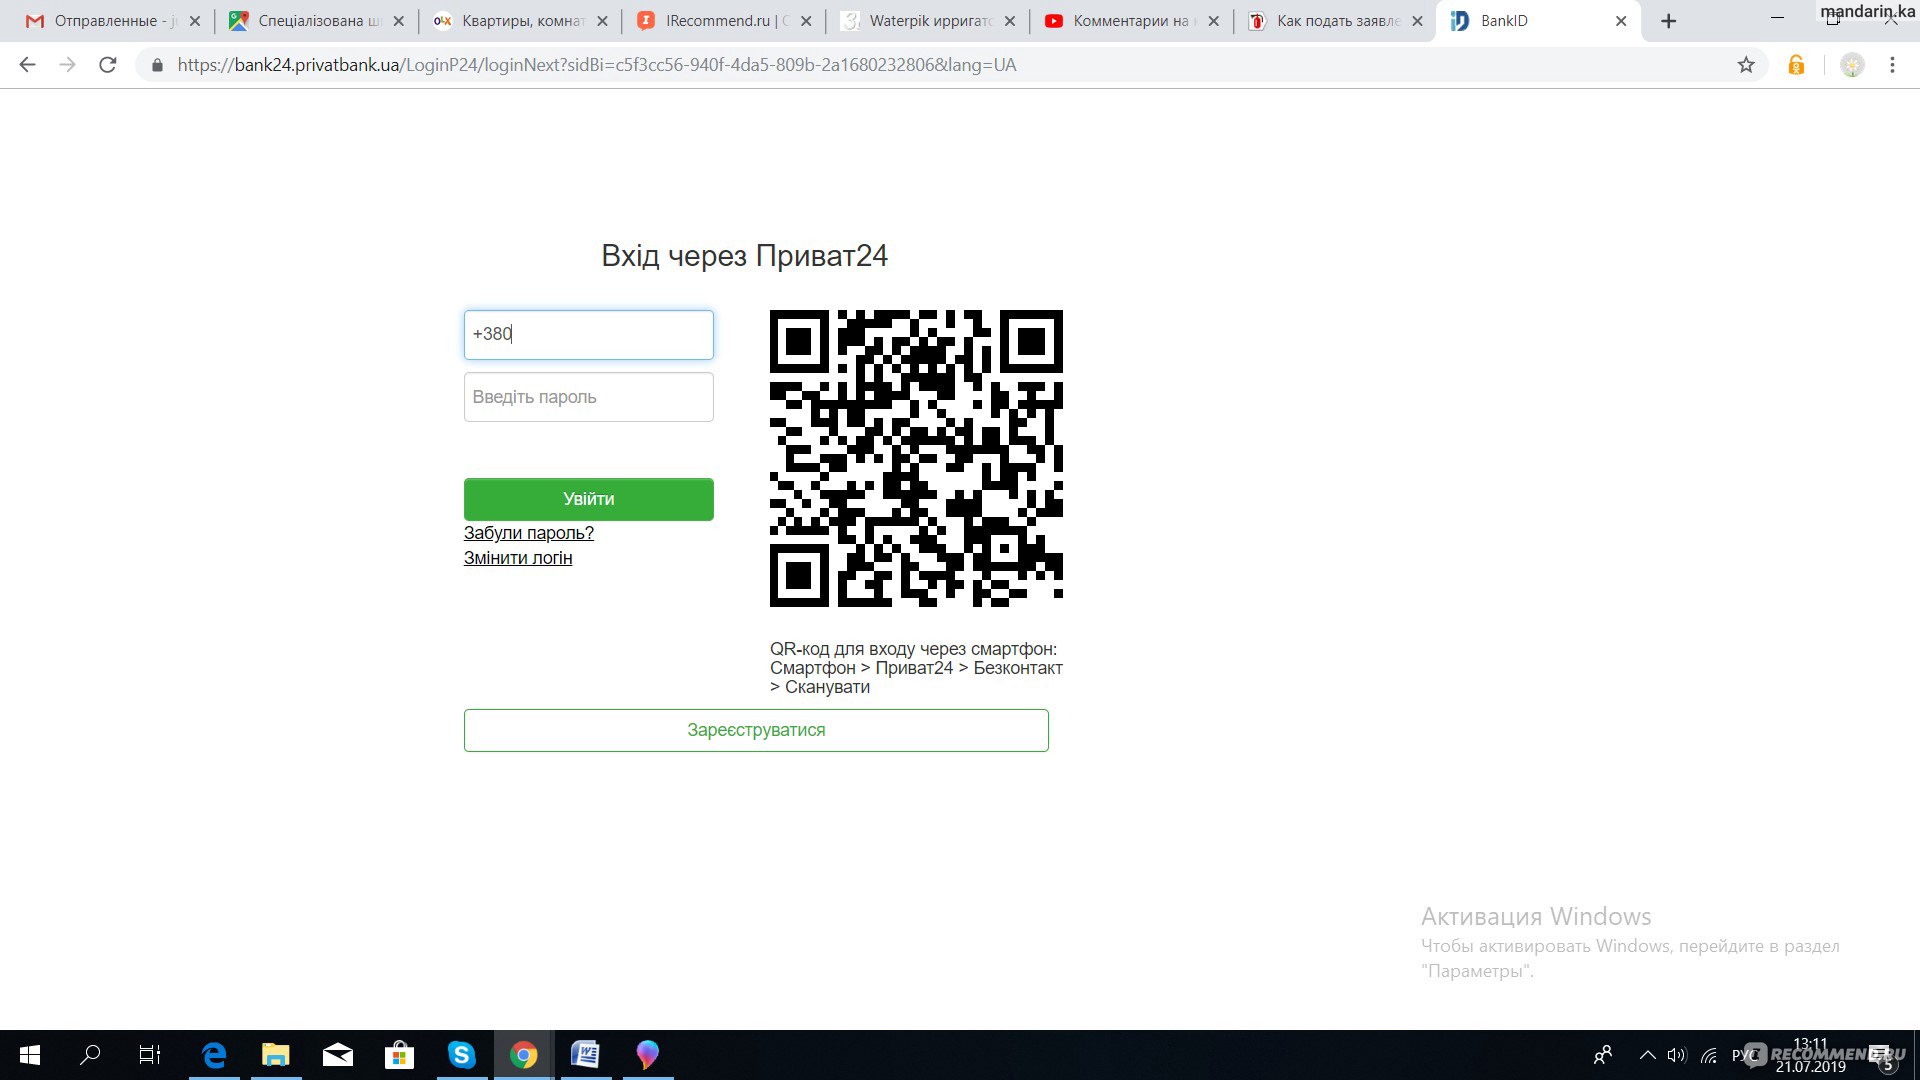Click the padlock site info icon
Screen dimensions: 1920x1080
tap(157, 65)
